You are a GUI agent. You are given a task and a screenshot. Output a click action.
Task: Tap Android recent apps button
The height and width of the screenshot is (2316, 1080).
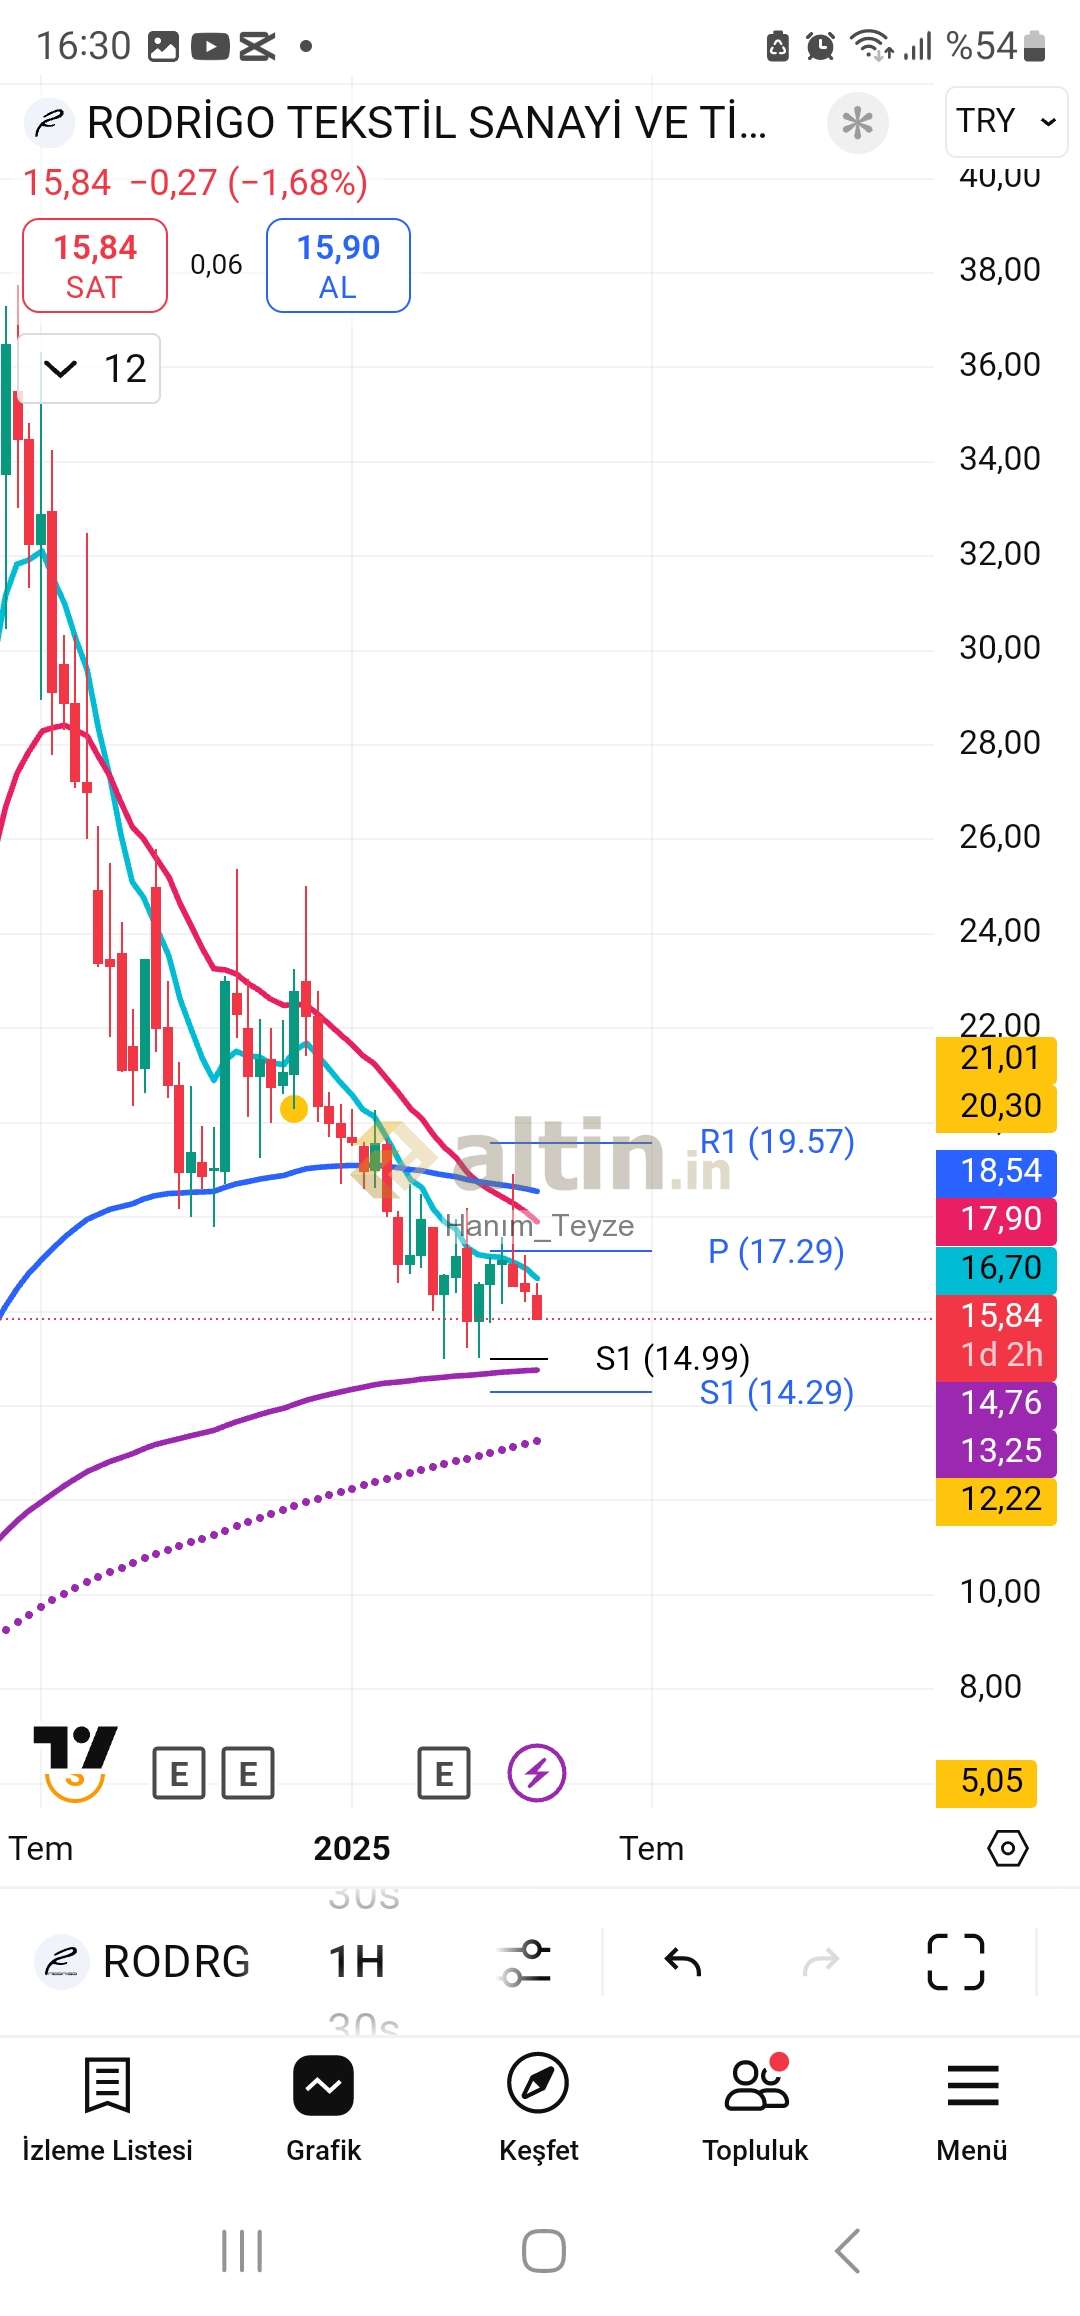(242, 2251)
